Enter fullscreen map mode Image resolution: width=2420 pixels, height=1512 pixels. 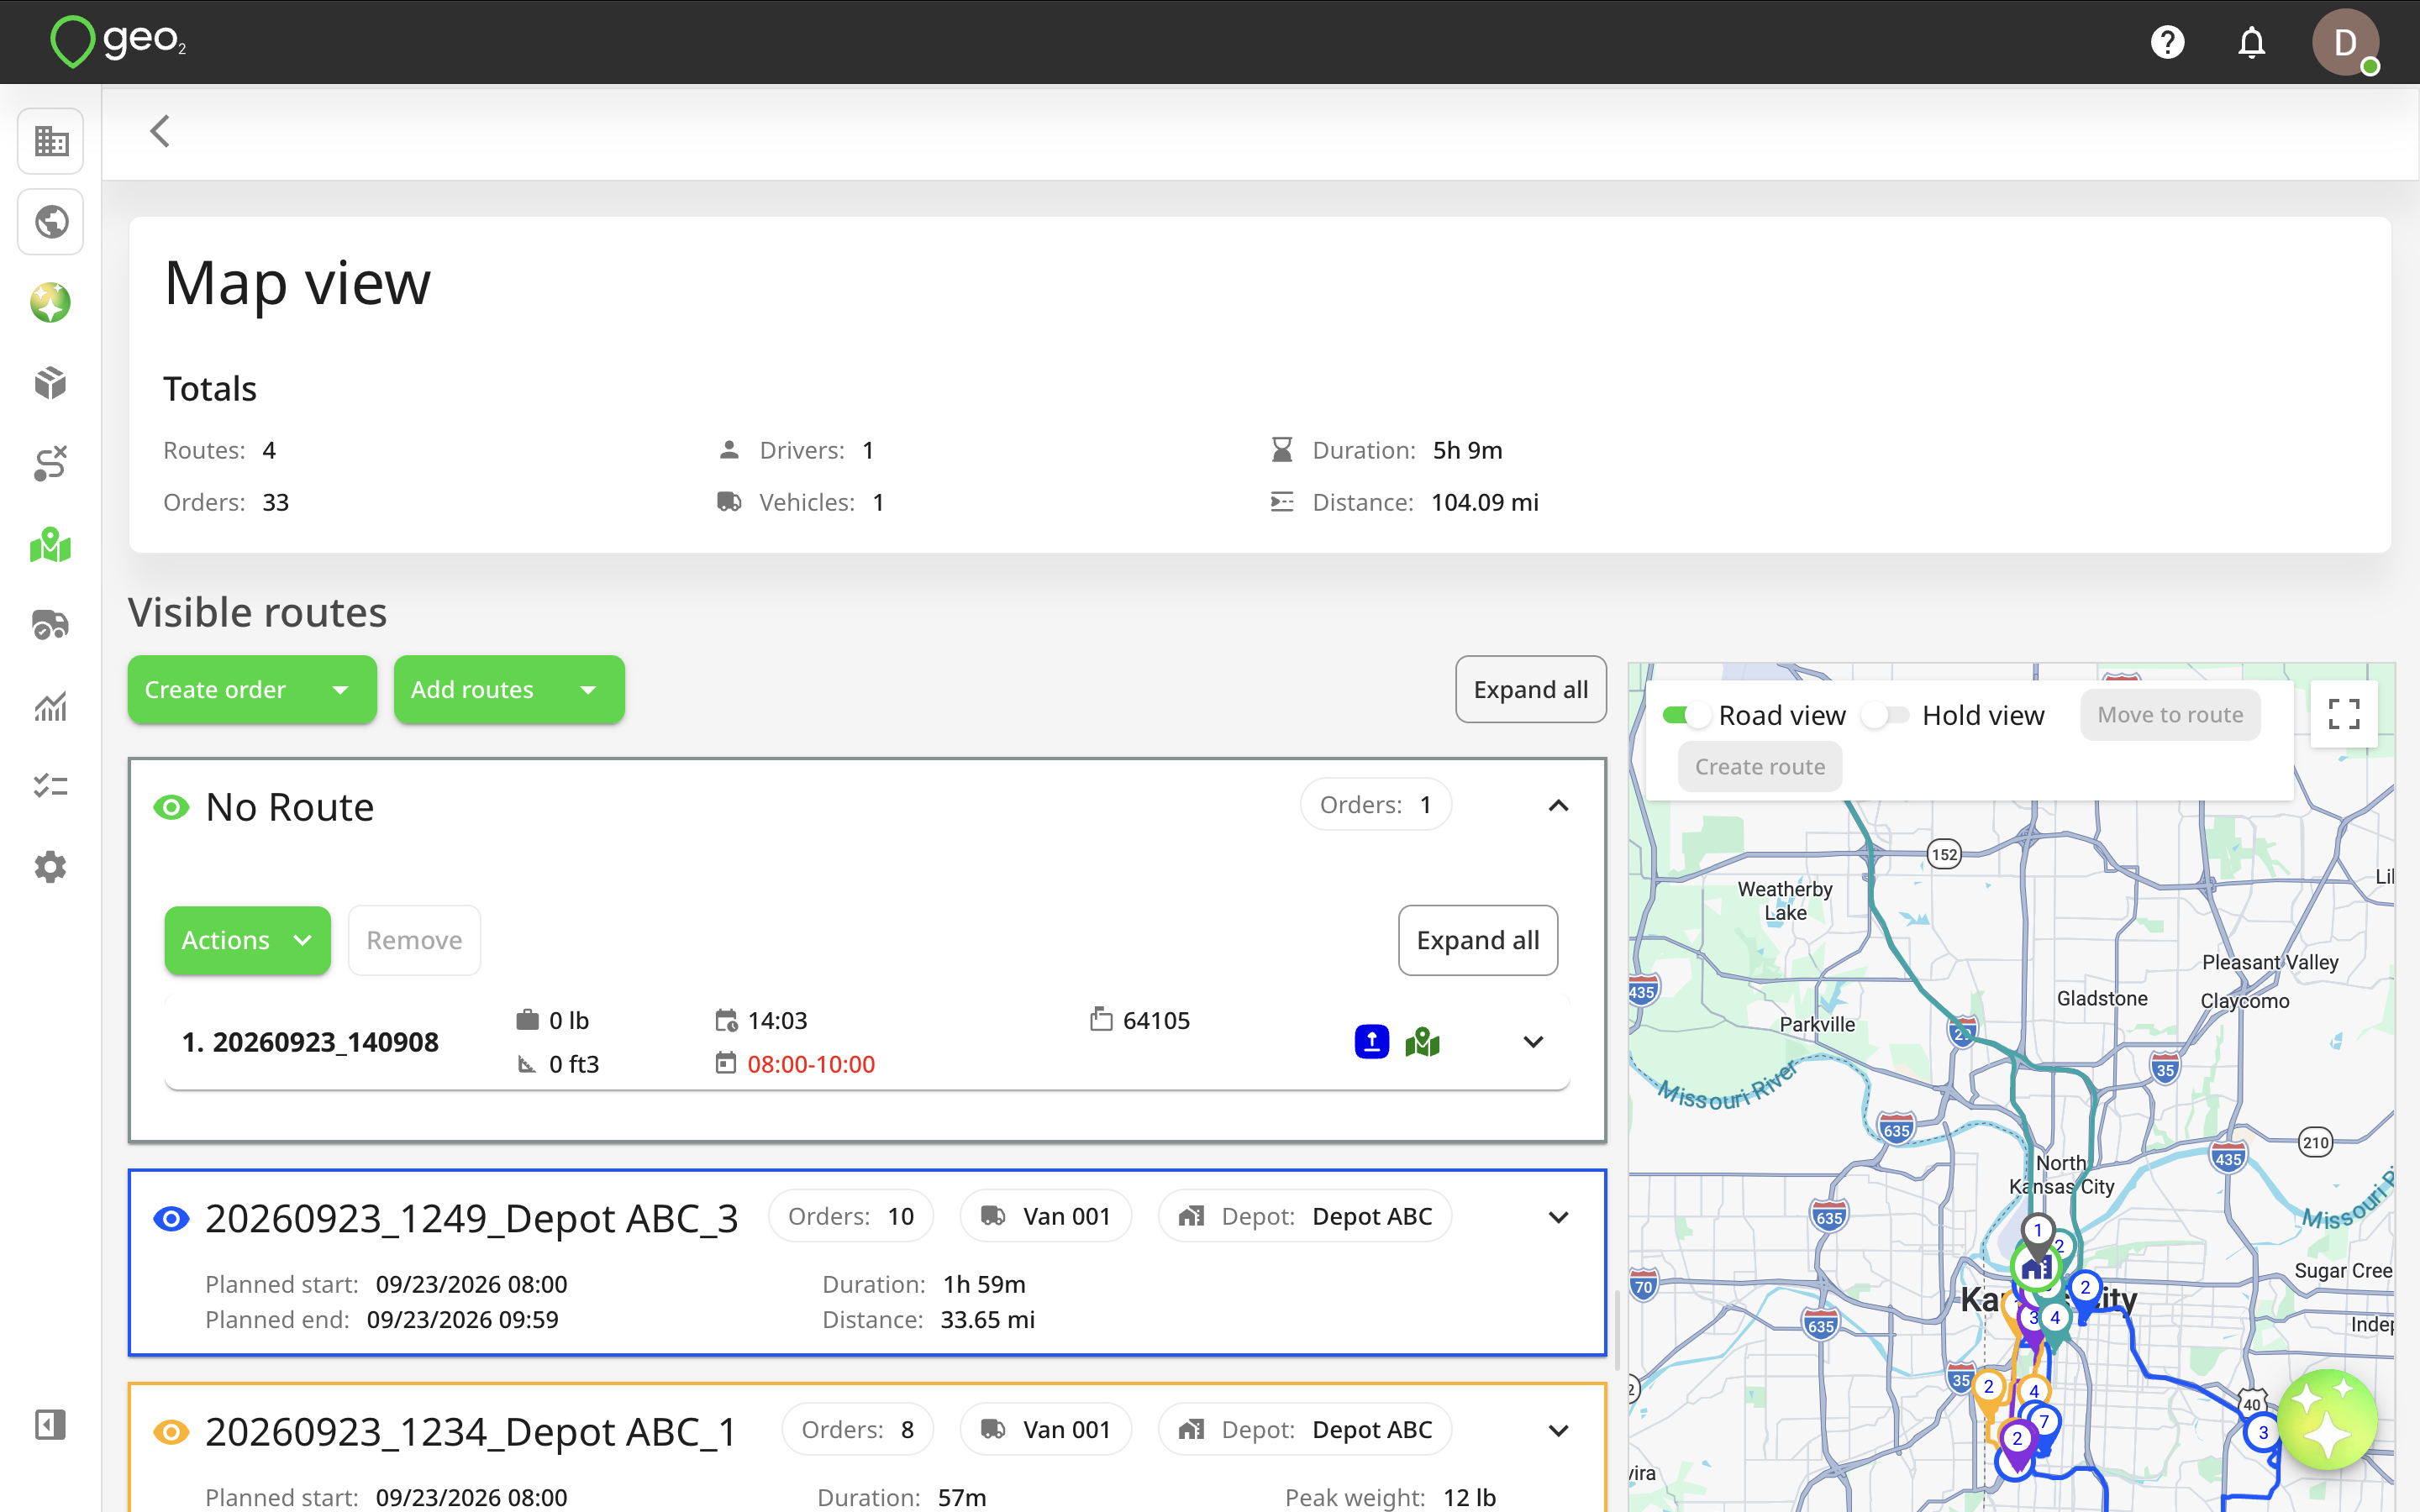click(x=2344, y=714)
